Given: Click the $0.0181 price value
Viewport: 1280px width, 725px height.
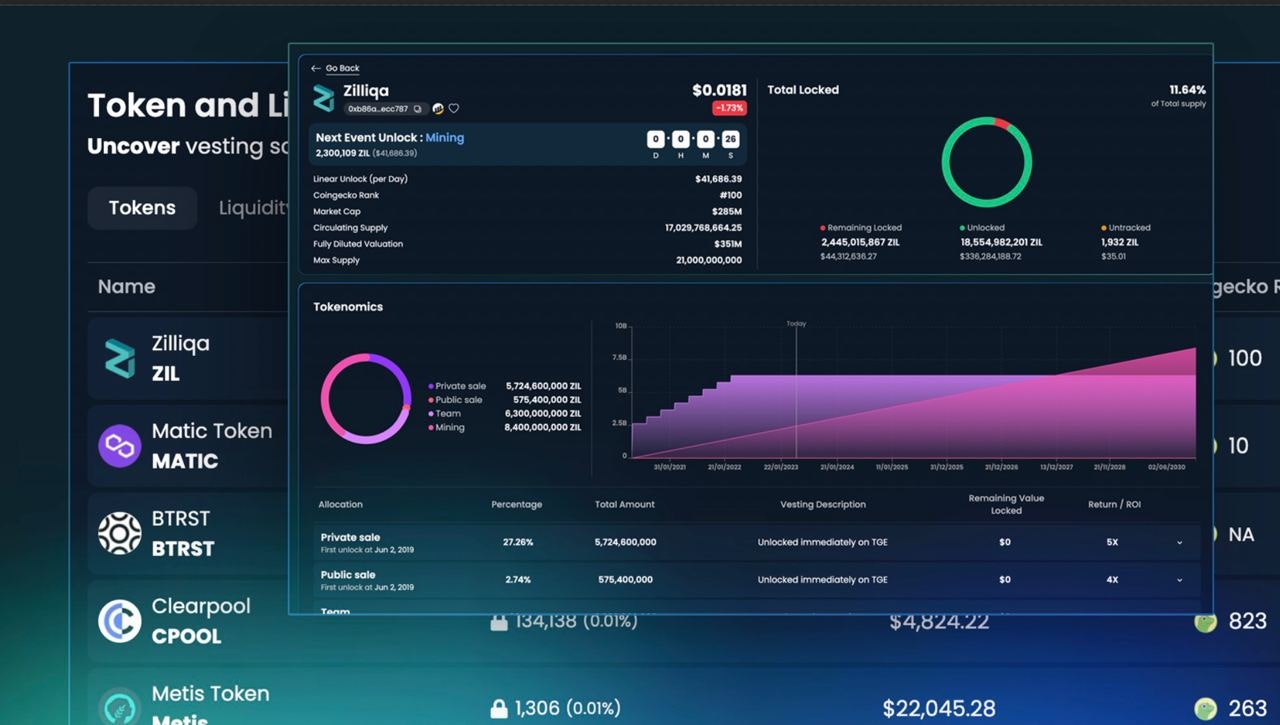Looking at the screenshot, I should 719,91.
